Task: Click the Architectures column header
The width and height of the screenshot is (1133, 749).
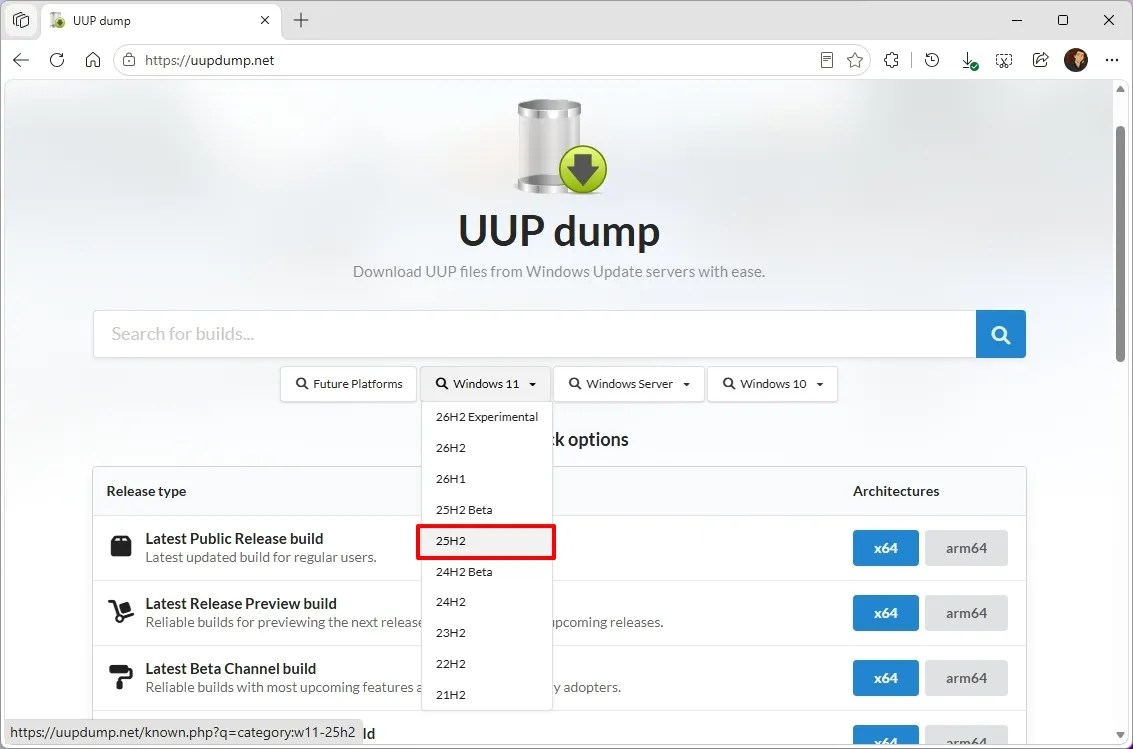Action: pyautogui.click(x=896, y=491)
